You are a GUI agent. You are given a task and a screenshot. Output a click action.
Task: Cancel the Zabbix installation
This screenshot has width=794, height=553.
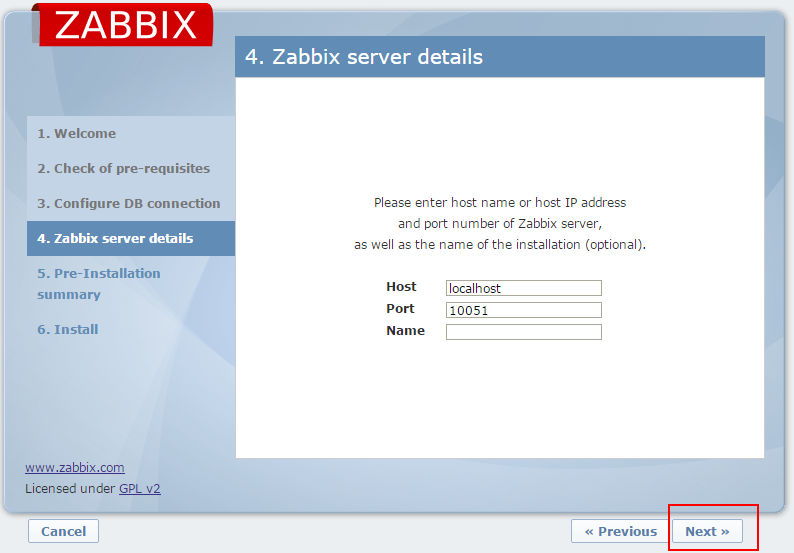63,531
